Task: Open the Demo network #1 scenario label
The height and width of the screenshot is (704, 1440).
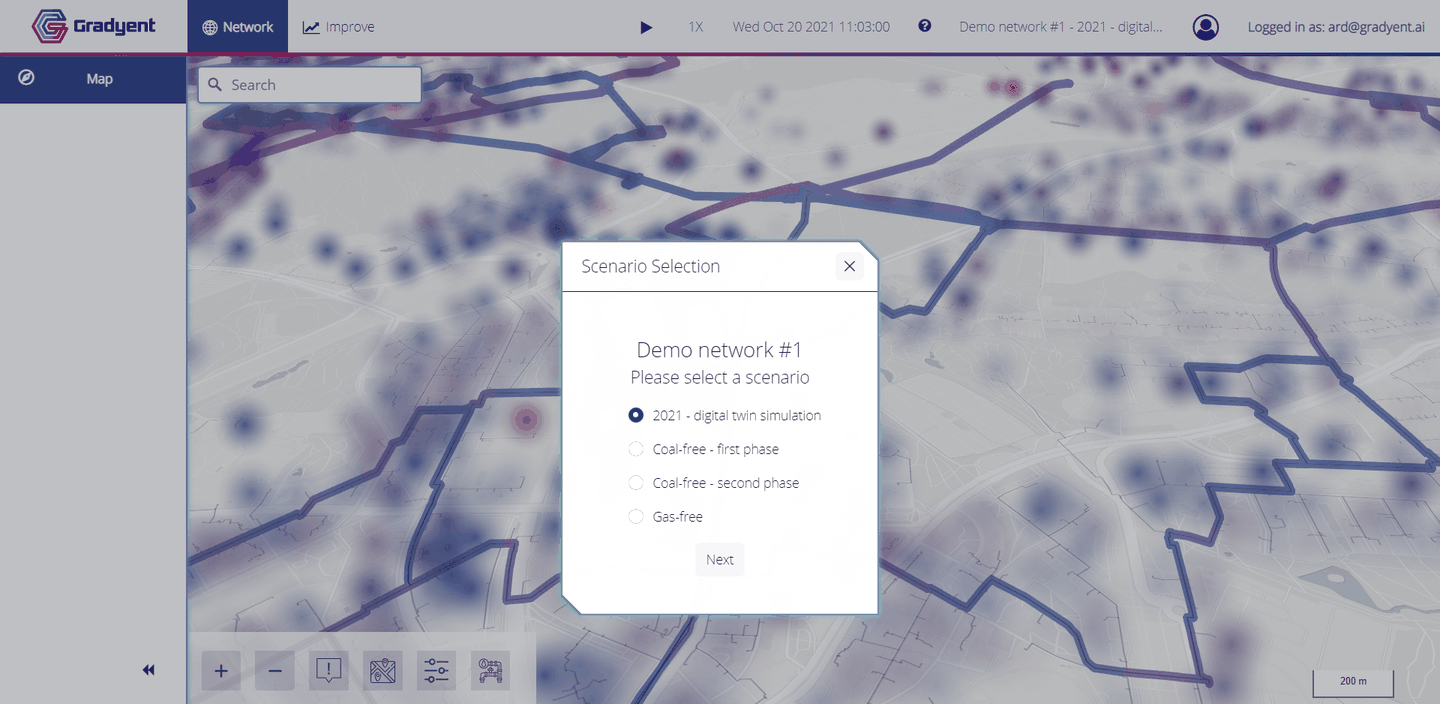Action: 1061,27
